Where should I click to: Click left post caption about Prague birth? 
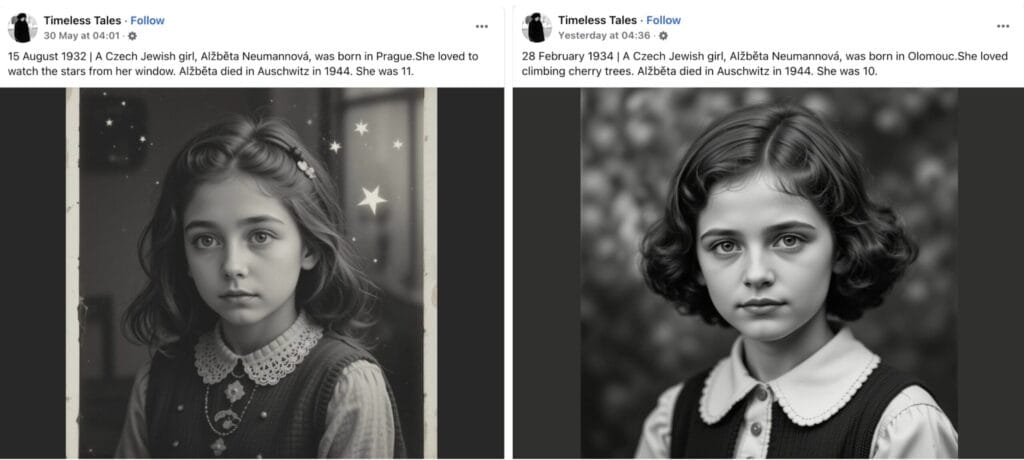pos(243,63)
